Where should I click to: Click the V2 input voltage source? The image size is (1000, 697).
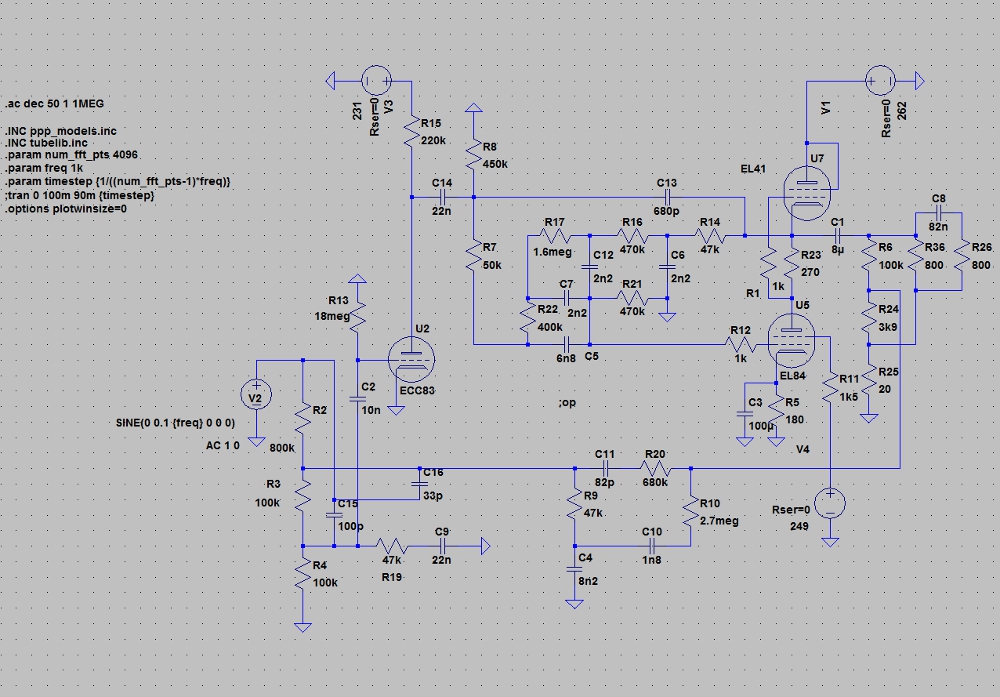(256, 395)
